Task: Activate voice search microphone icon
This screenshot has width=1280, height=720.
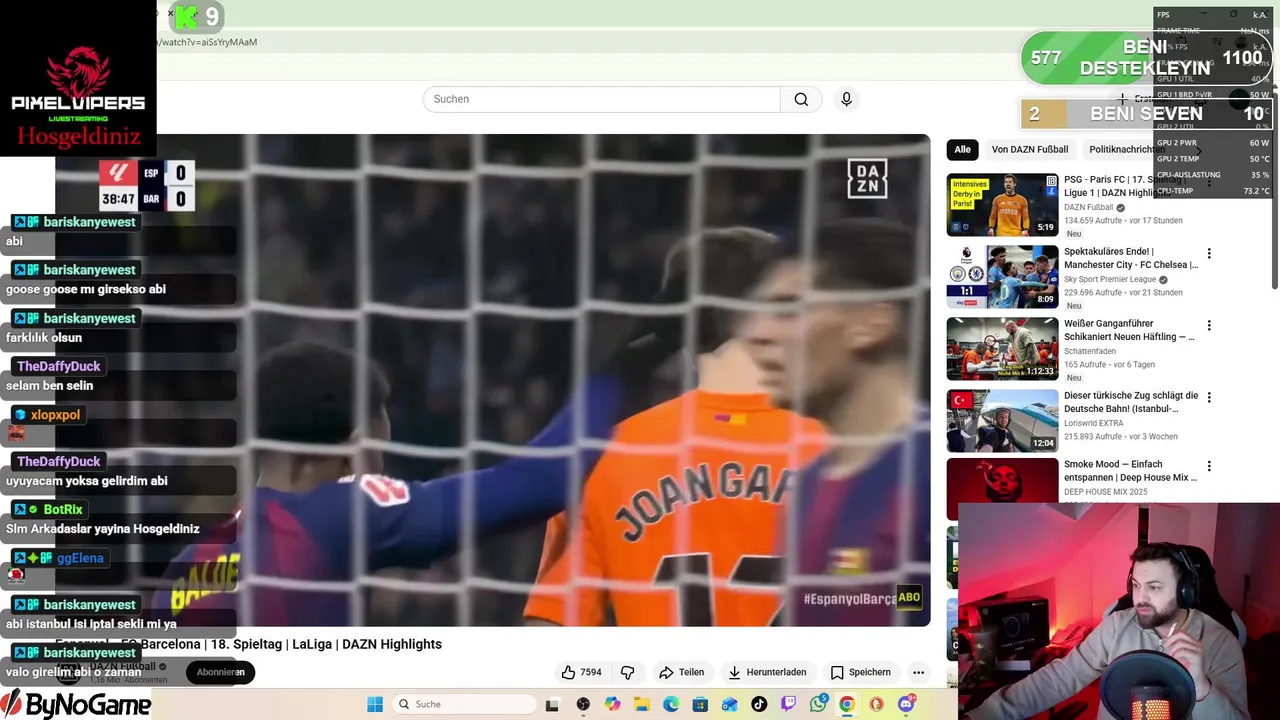Action: point(846,99)
